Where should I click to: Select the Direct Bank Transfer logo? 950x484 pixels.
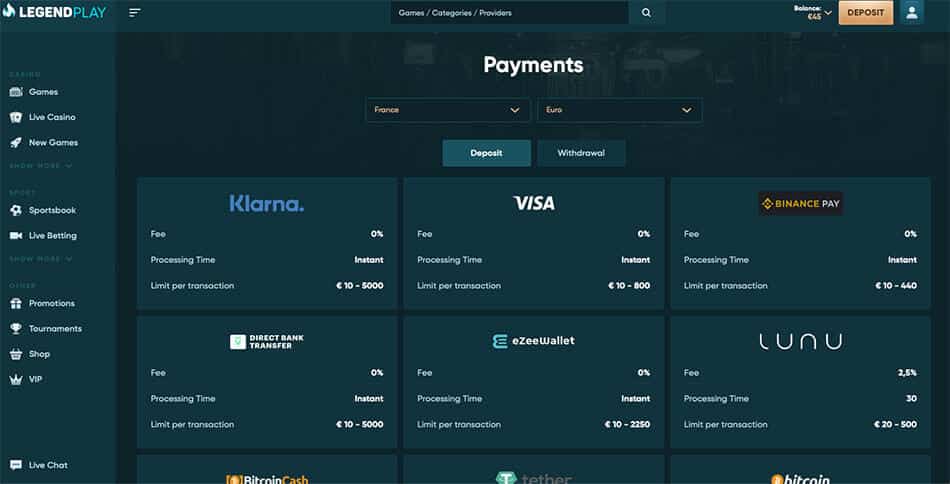[x=267, y=342]
